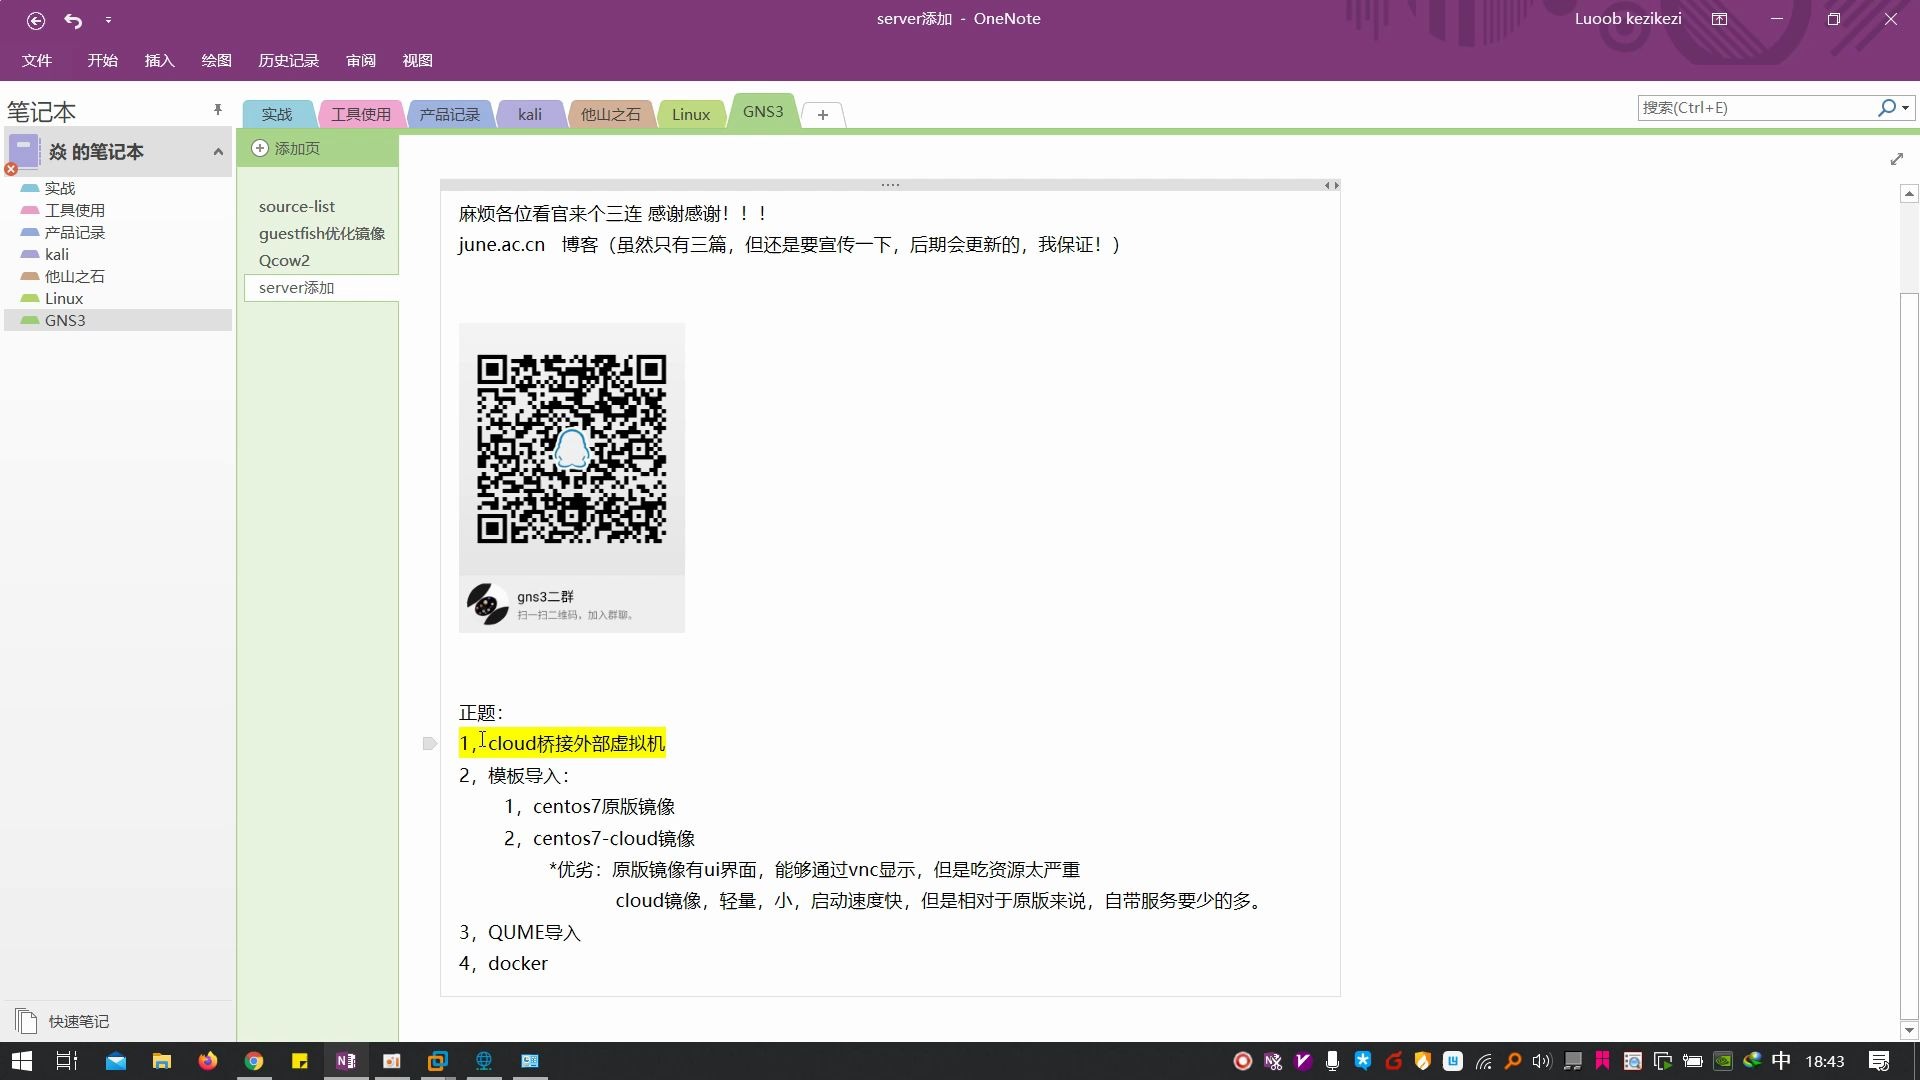Open the 审阅 ribbon tab
Screen dimensions: 1920x1080
pyautogui.click(x=360, y=61)
